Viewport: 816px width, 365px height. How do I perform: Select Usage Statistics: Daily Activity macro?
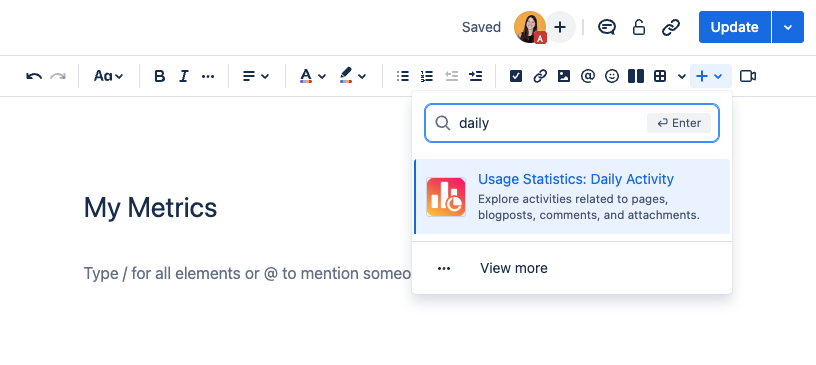click(x=572, y=196)
